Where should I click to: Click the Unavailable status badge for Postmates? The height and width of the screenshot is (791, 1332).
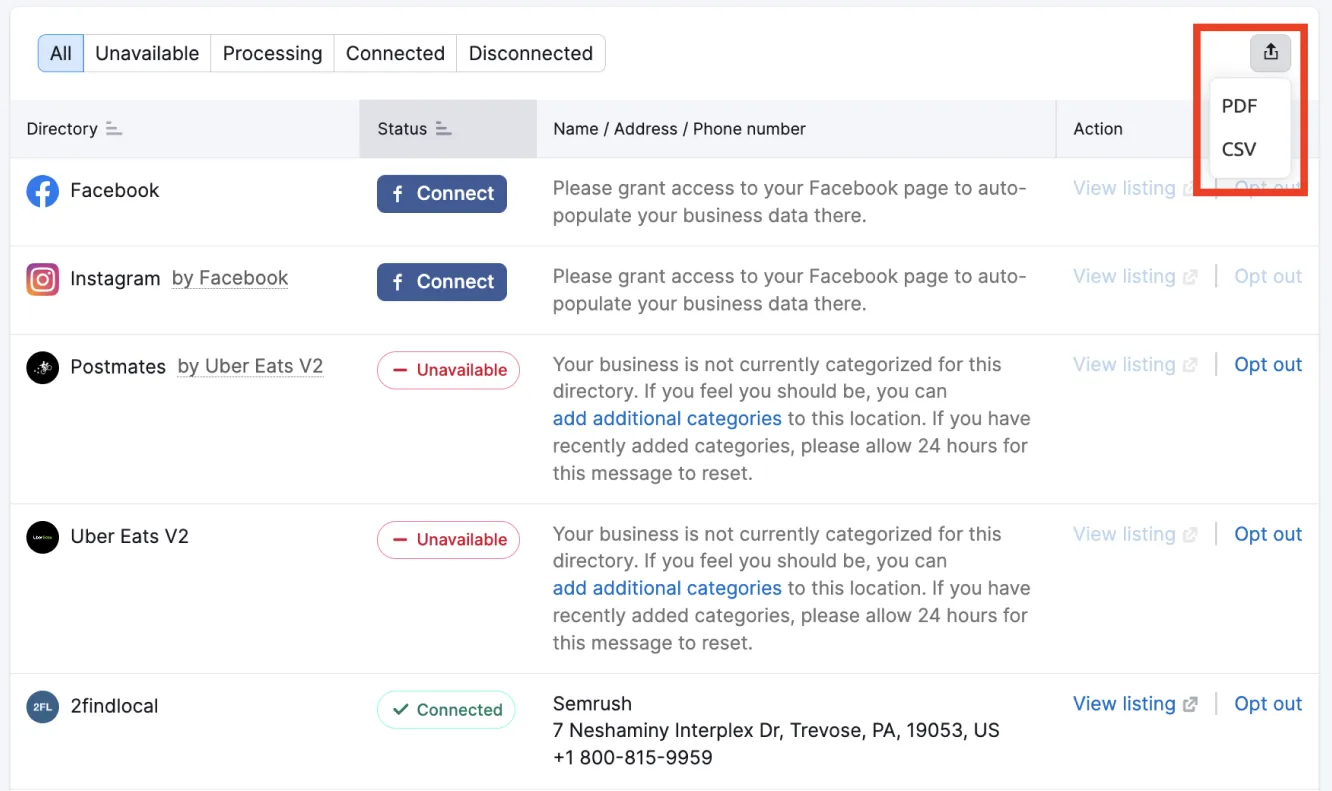(x=448, y=370)
